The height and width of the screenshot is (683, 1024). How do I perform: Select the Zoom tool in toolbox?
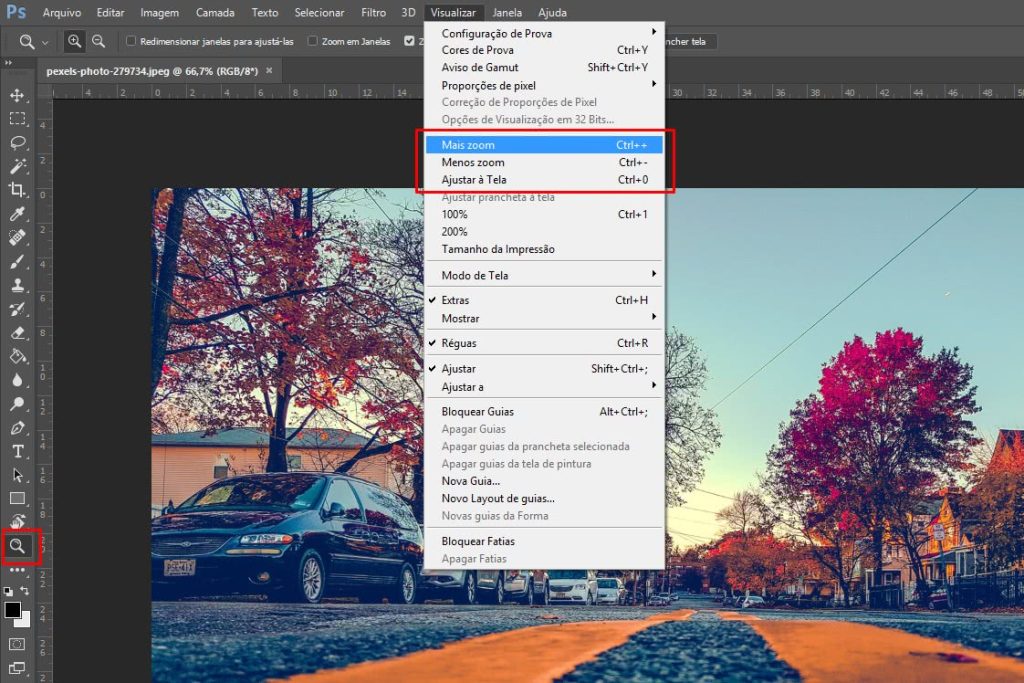[x=18, y=546]
